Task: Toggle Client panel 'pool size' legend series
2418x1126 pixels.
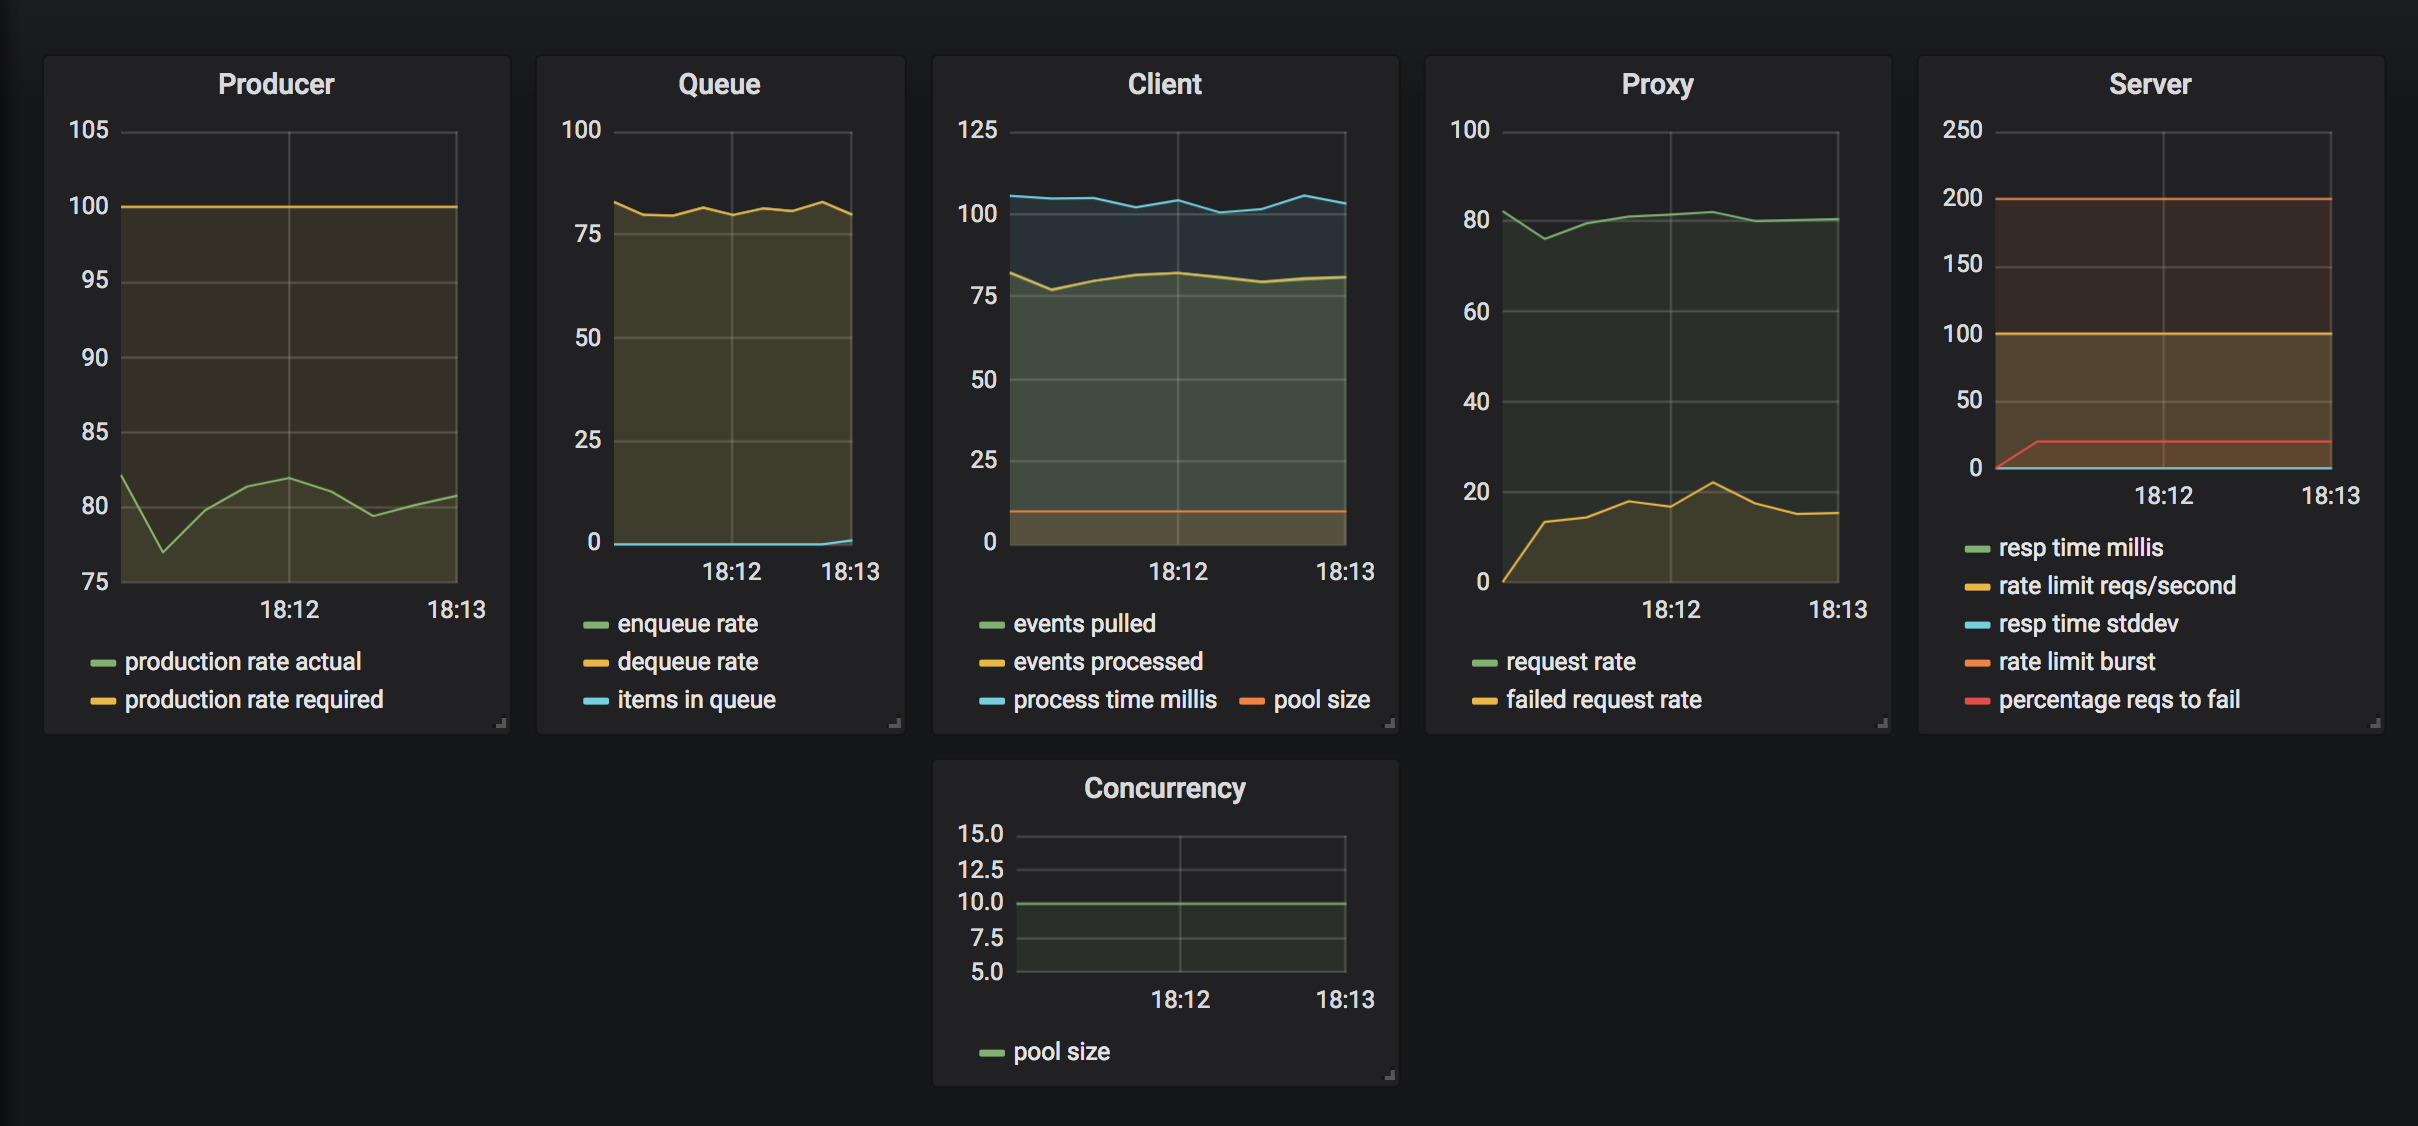Action: [1321, 700]
